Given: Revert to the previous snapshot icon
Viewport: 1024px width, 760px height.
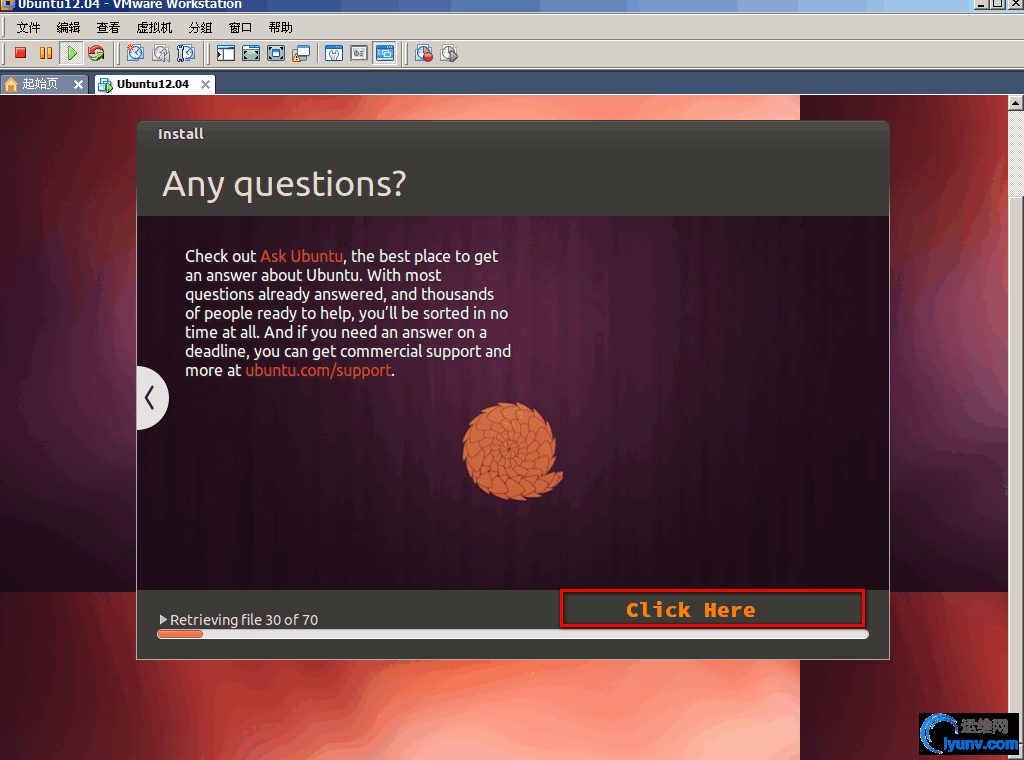Looking at the screenshot, I should [x=161, y=53].
